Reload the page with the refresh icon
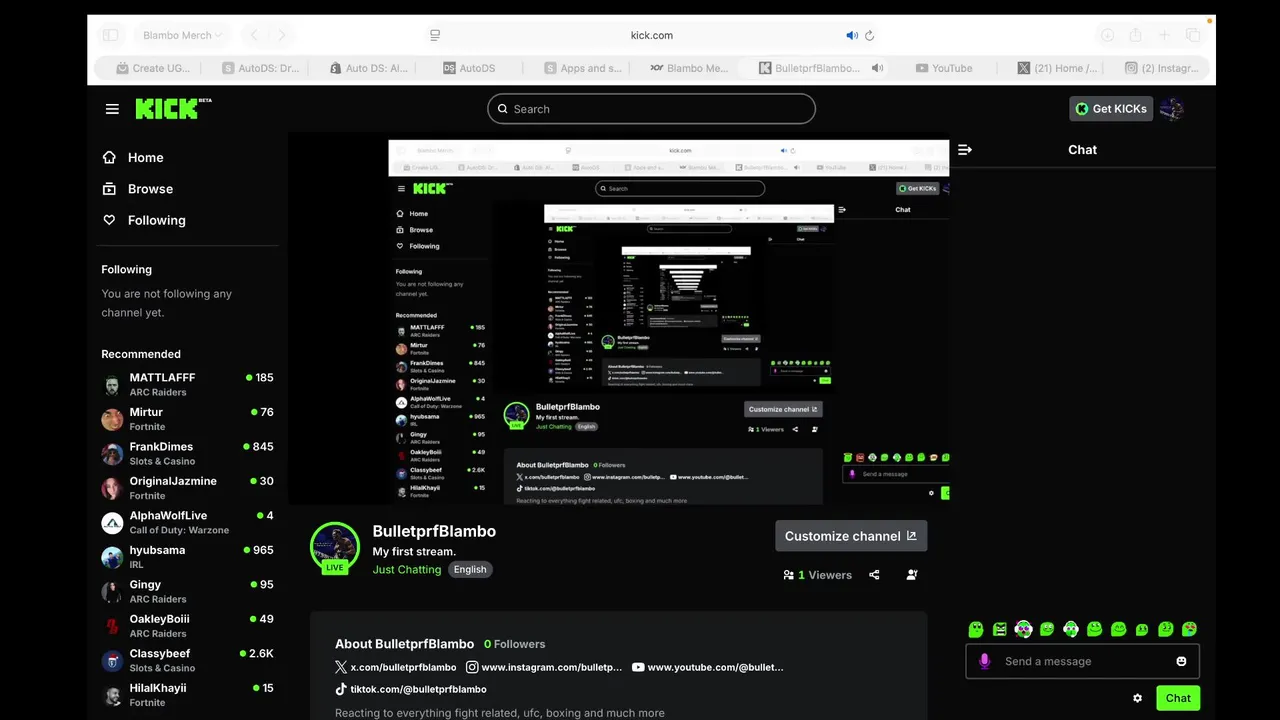Viewport: 1280px width, 720px height. [869, 35]
